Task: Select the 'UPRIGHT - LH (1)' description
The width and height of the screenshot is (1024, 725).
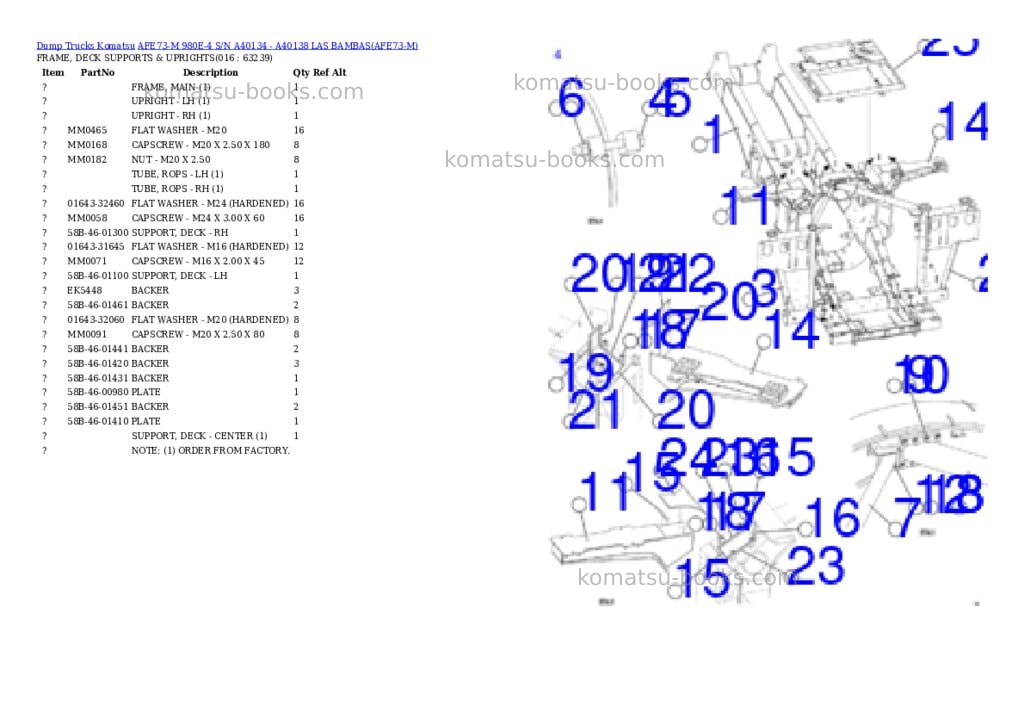Action: point(170,101)
